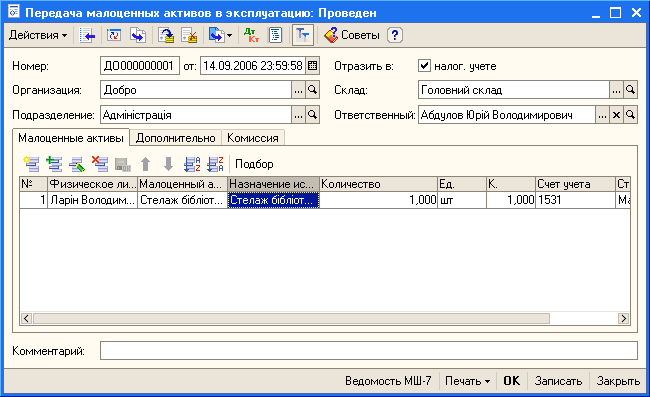Open the Ответственный selection ellipsis button
The width and height of the screenshot is (650, 397).
(602, 115)
